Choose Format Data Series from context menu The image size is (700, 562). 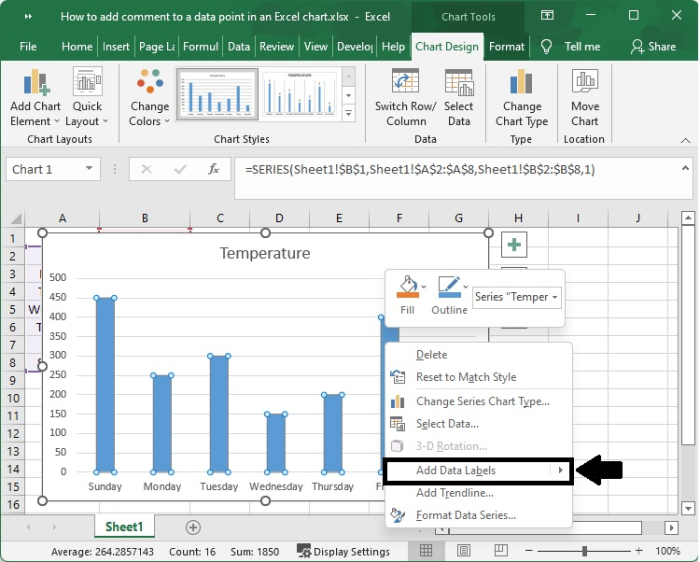465,515
